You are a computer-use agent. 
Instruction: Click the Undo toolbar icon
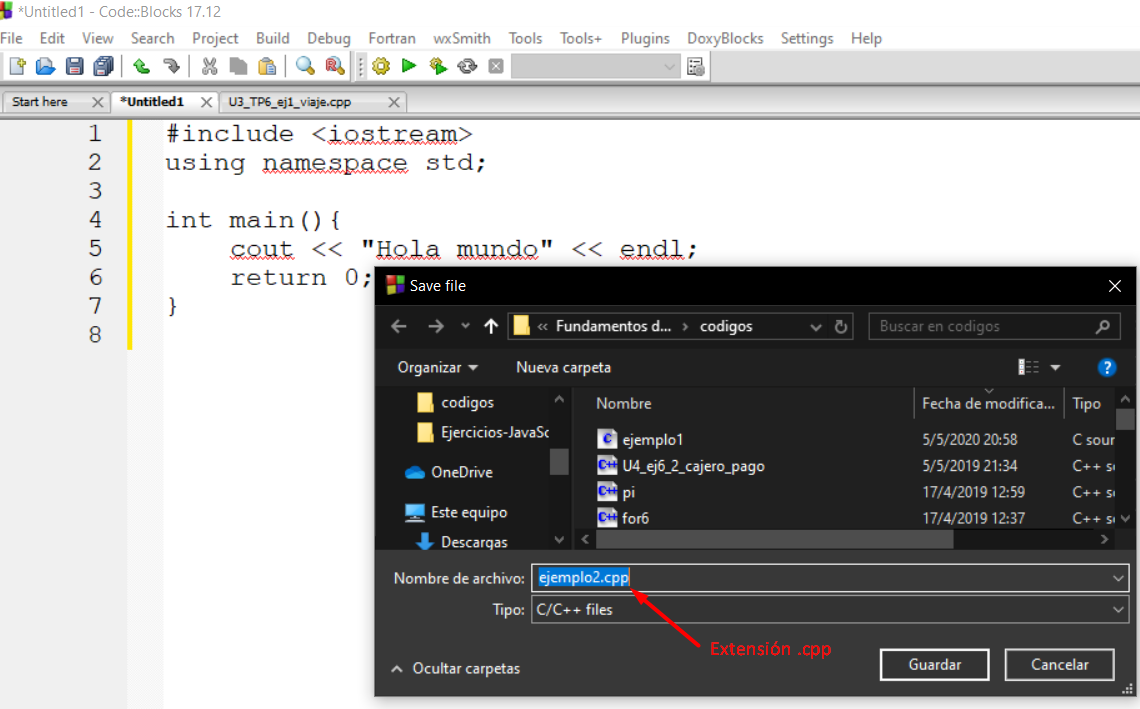point(140,66)
